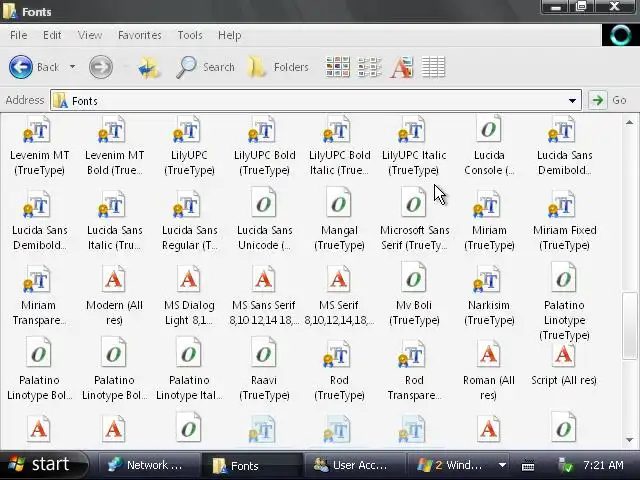640x480 pixels.
Task: Click the vertical scrollbar thumb
Action: coord(629,326)
